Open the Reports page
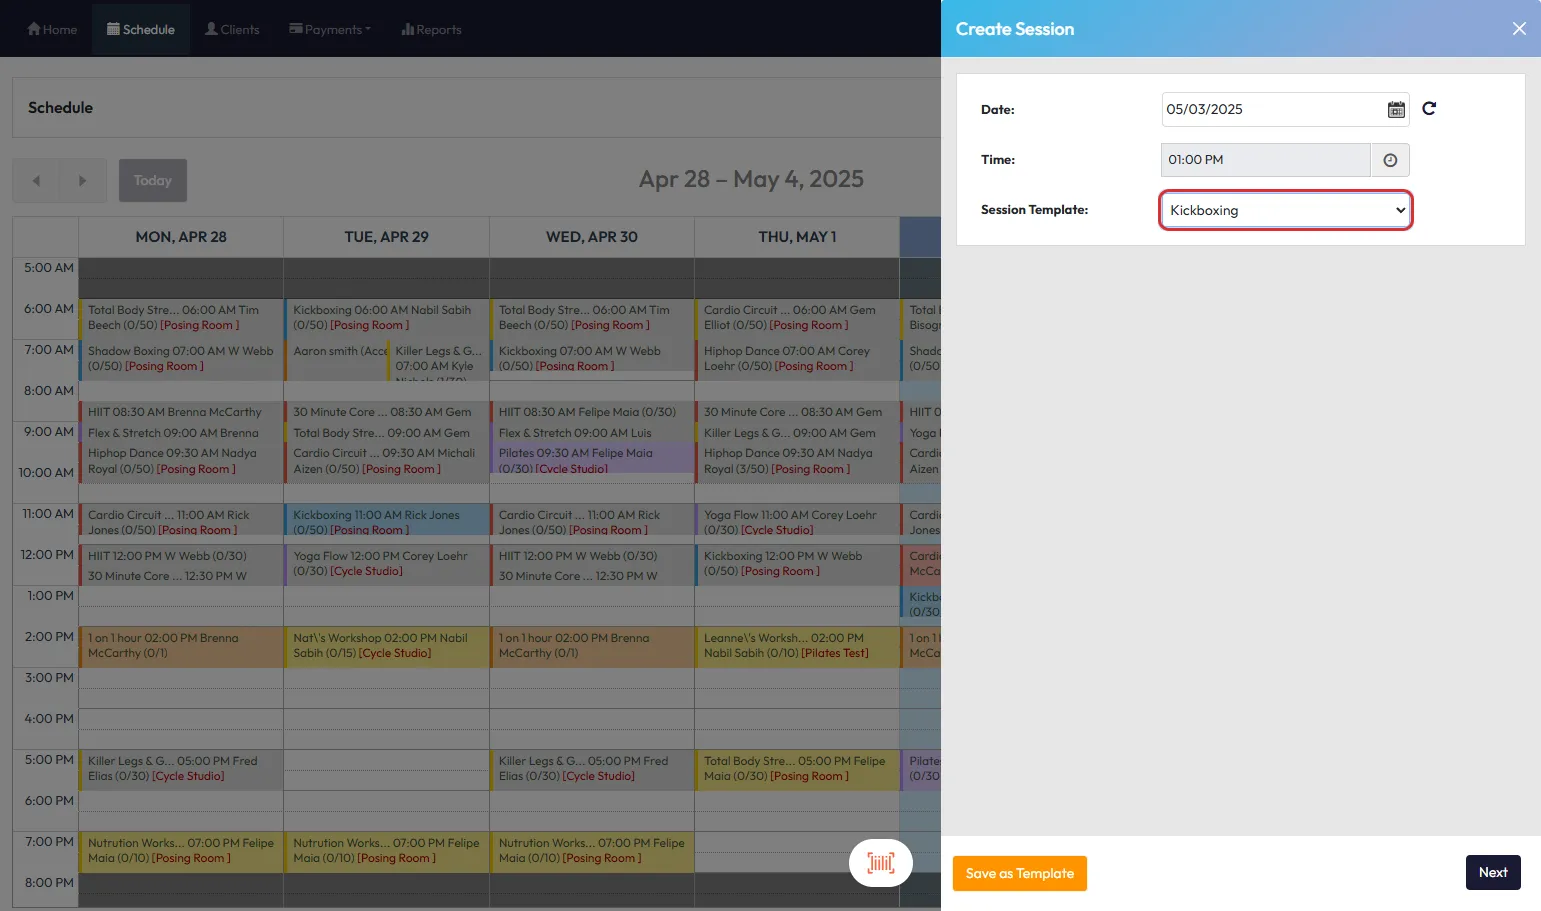Viewport: 1541px width, 911px height. click(431, 29)
